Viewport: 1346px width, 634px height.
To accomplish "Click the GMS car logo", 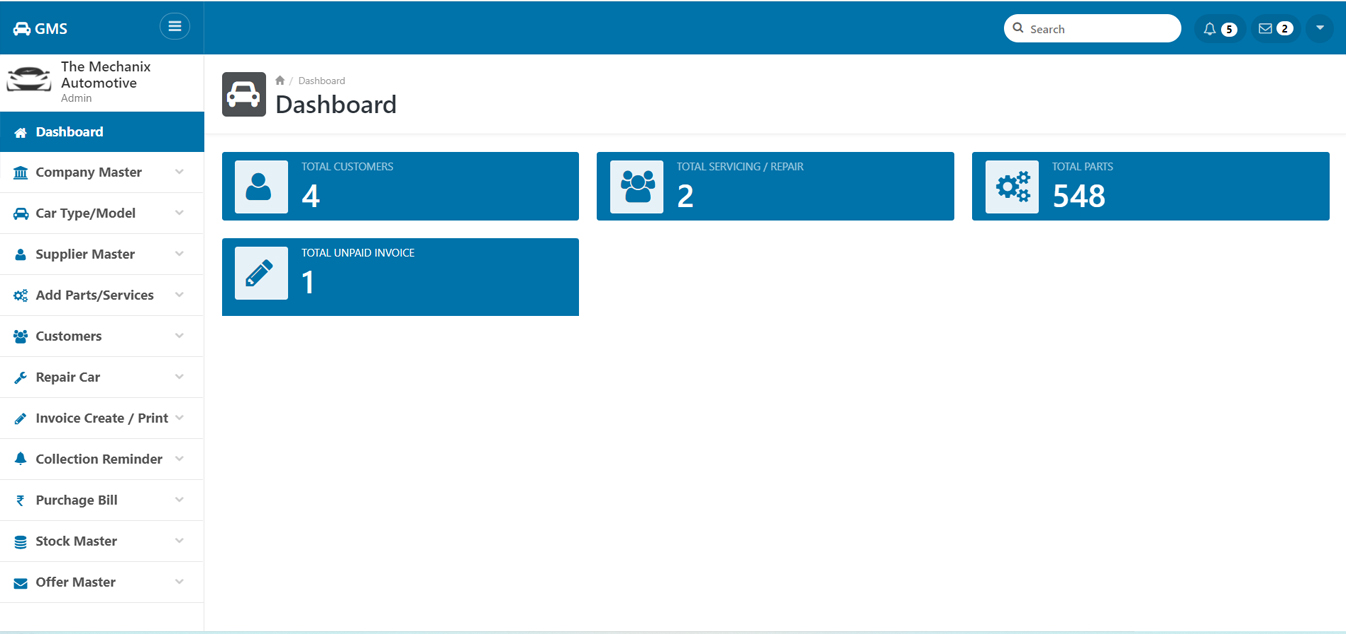I will pyautogui.click(x=21, y=29).
